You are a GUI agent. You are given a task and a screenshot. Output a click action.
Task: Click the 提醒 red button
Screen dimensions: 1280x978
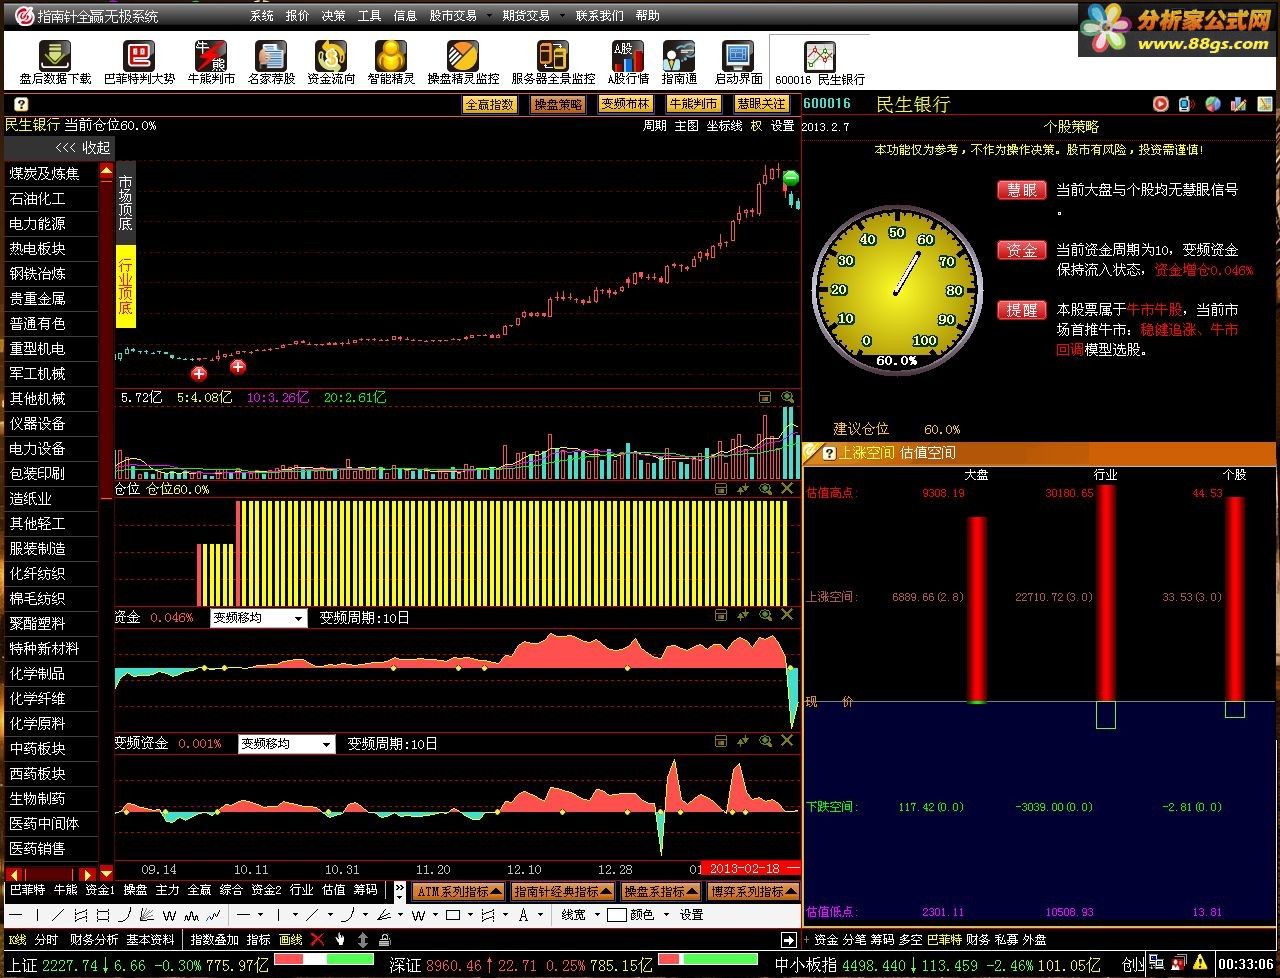point(1021,310)
